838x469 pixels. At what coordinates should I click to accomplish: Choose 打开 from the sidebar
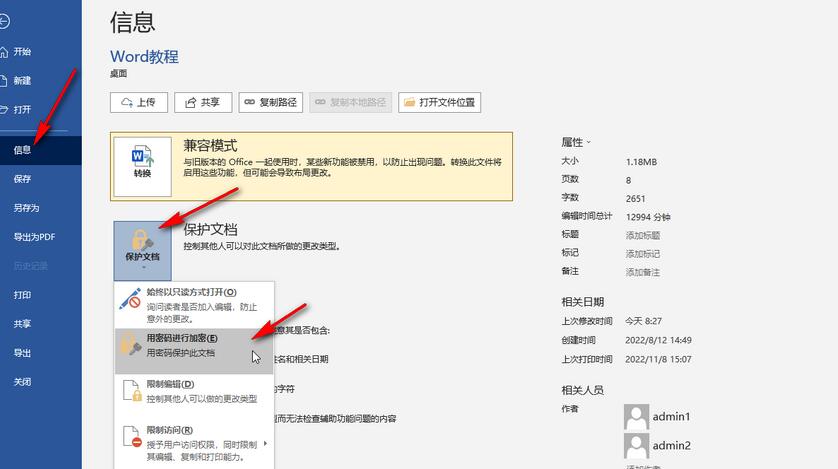22,110
